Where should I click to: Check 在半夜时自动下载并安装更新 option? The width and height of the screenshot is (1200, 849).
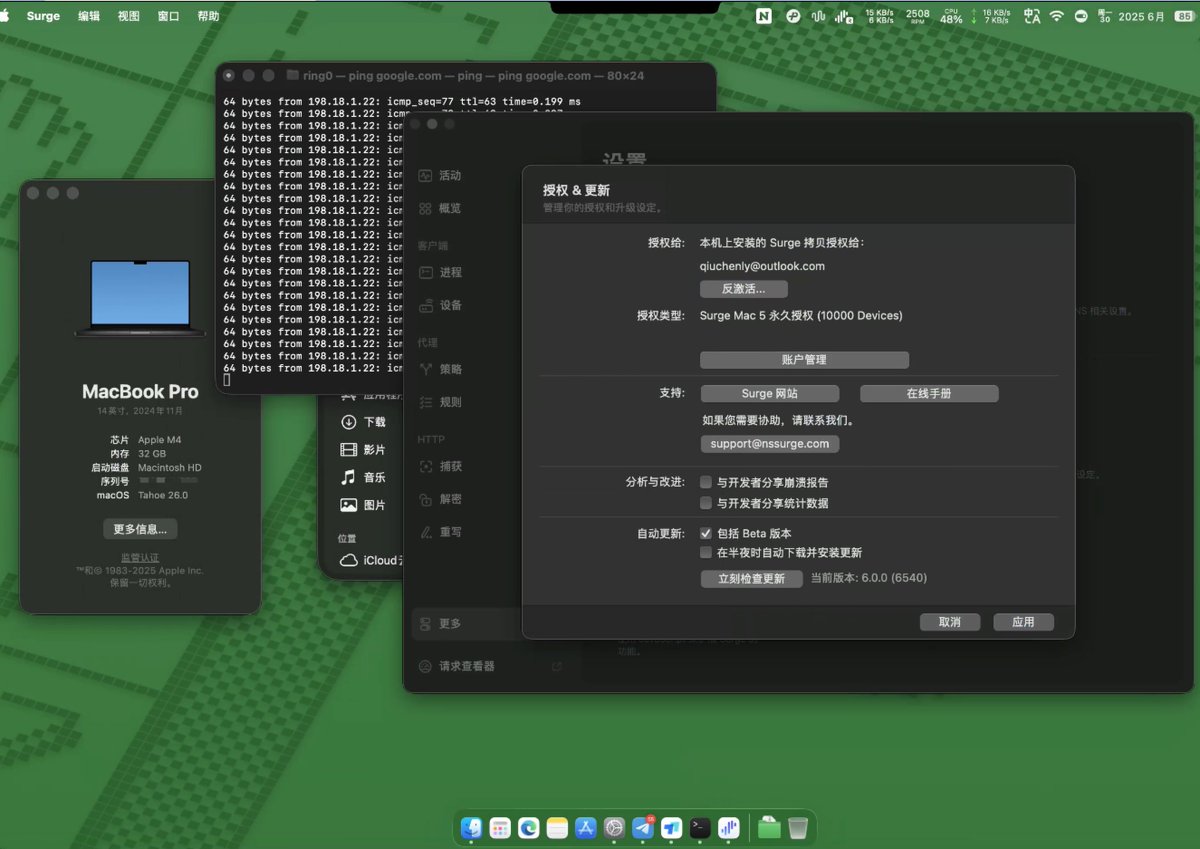(x=707, y=552)
